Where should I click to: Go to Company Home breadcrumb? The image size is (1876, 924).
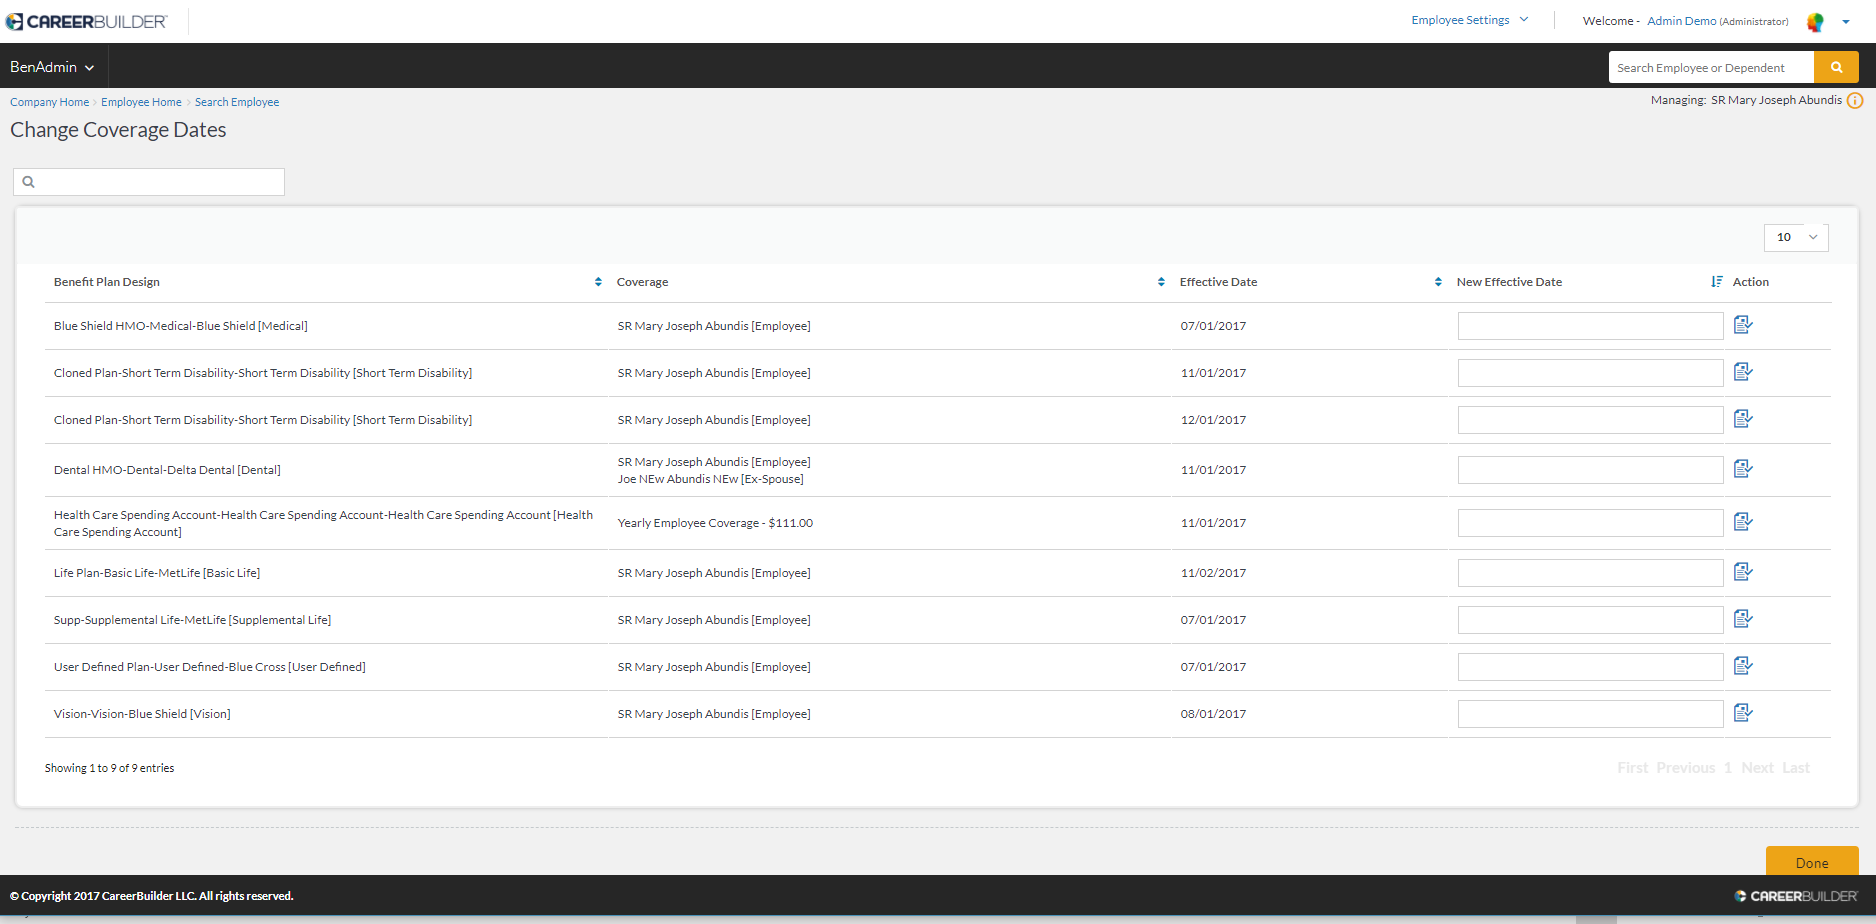coord(49,102)
